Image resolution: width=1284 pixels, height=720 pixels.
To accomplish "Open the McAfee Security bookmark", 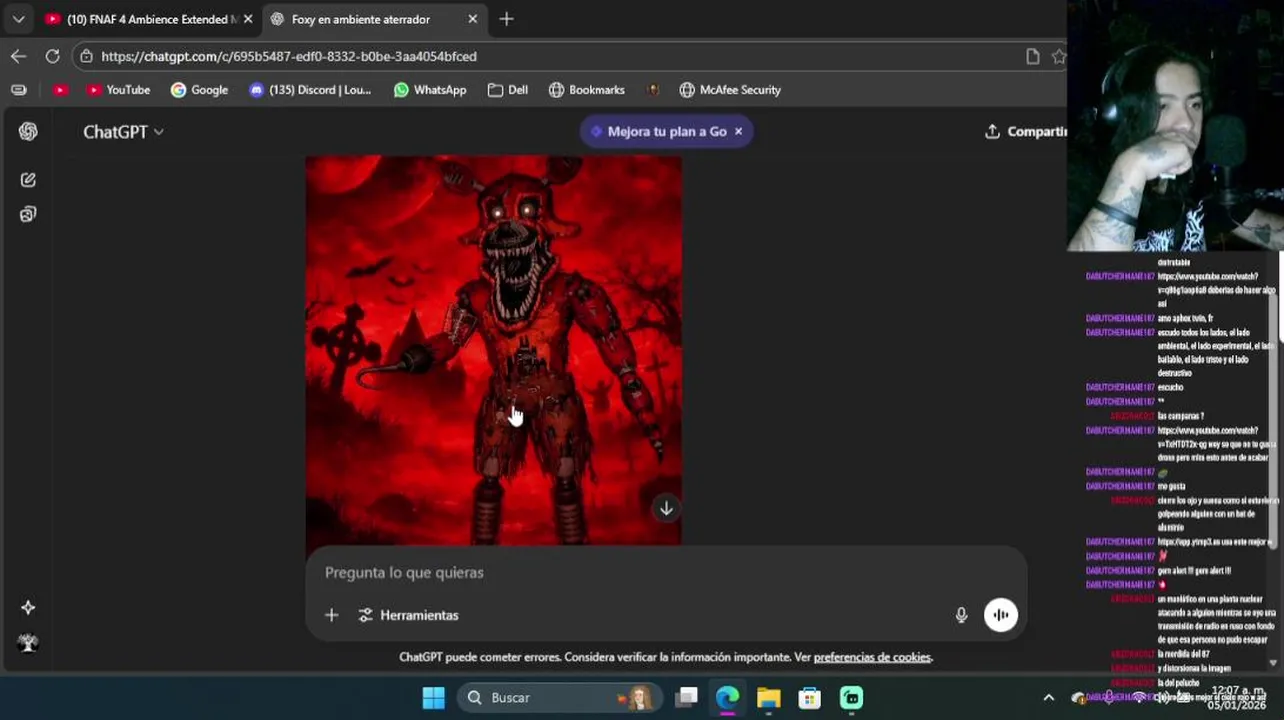I will 730,90.
